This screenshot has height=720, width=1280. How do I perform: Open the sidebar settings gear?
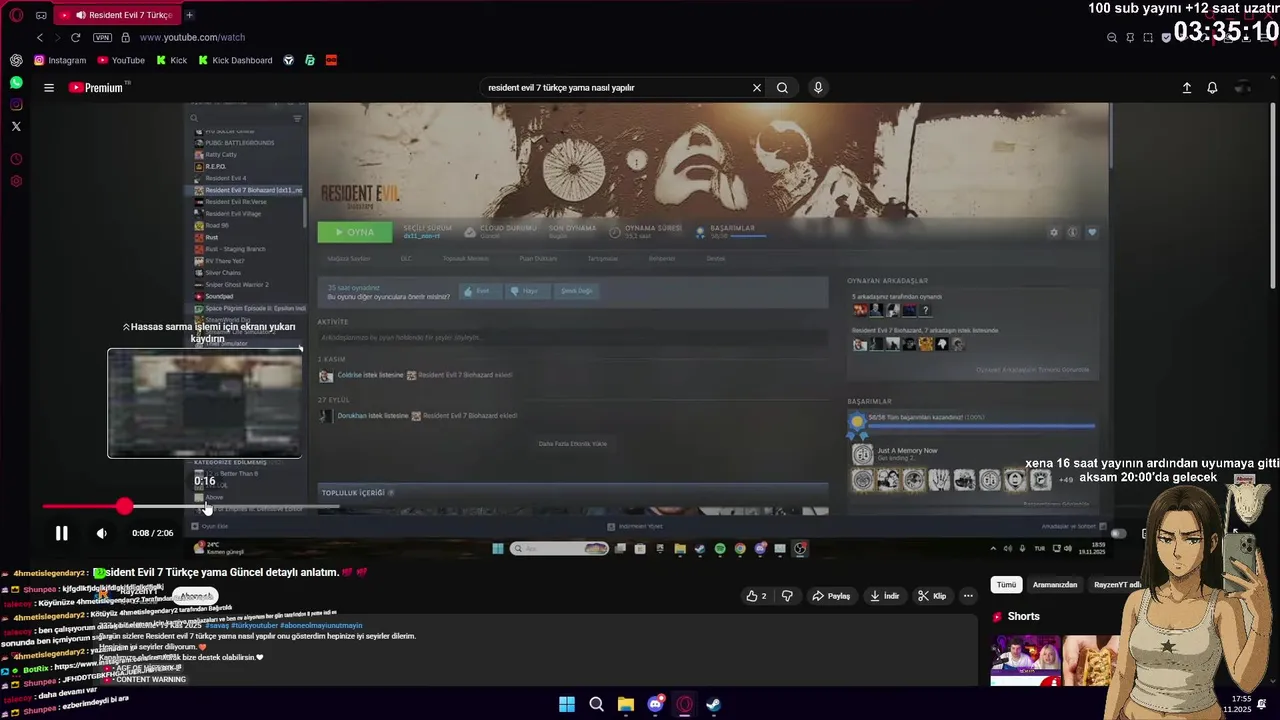click(16, 181)
